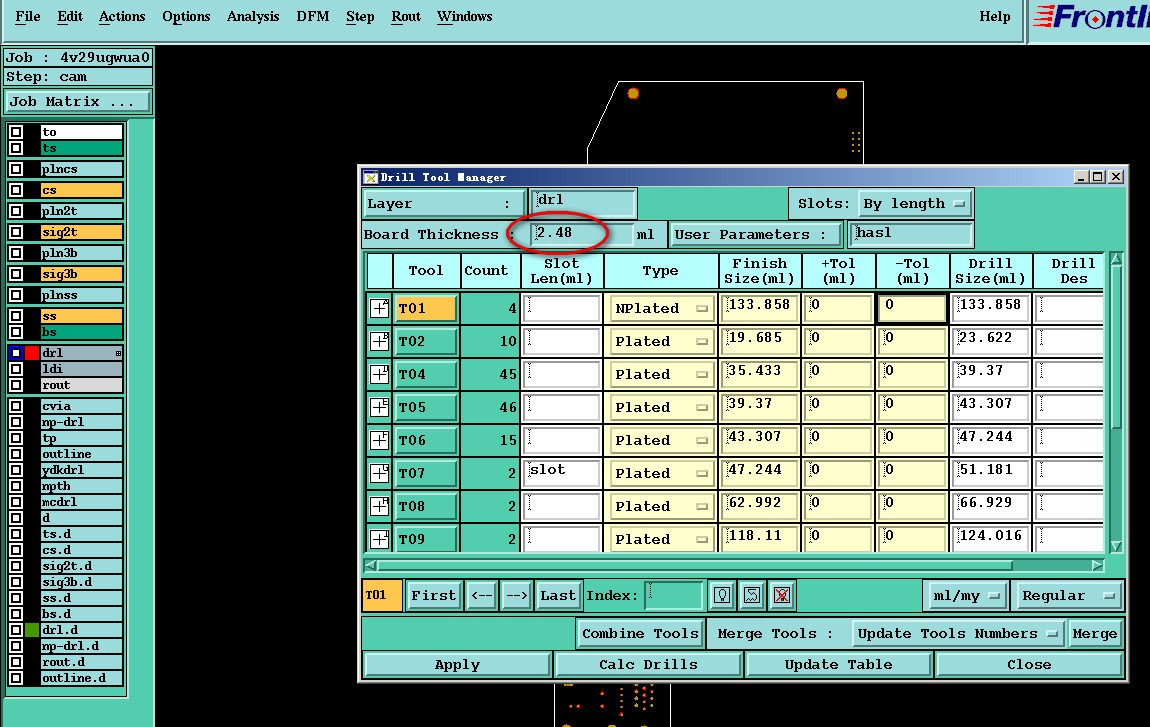Click the Update Table button

point(838,665)
